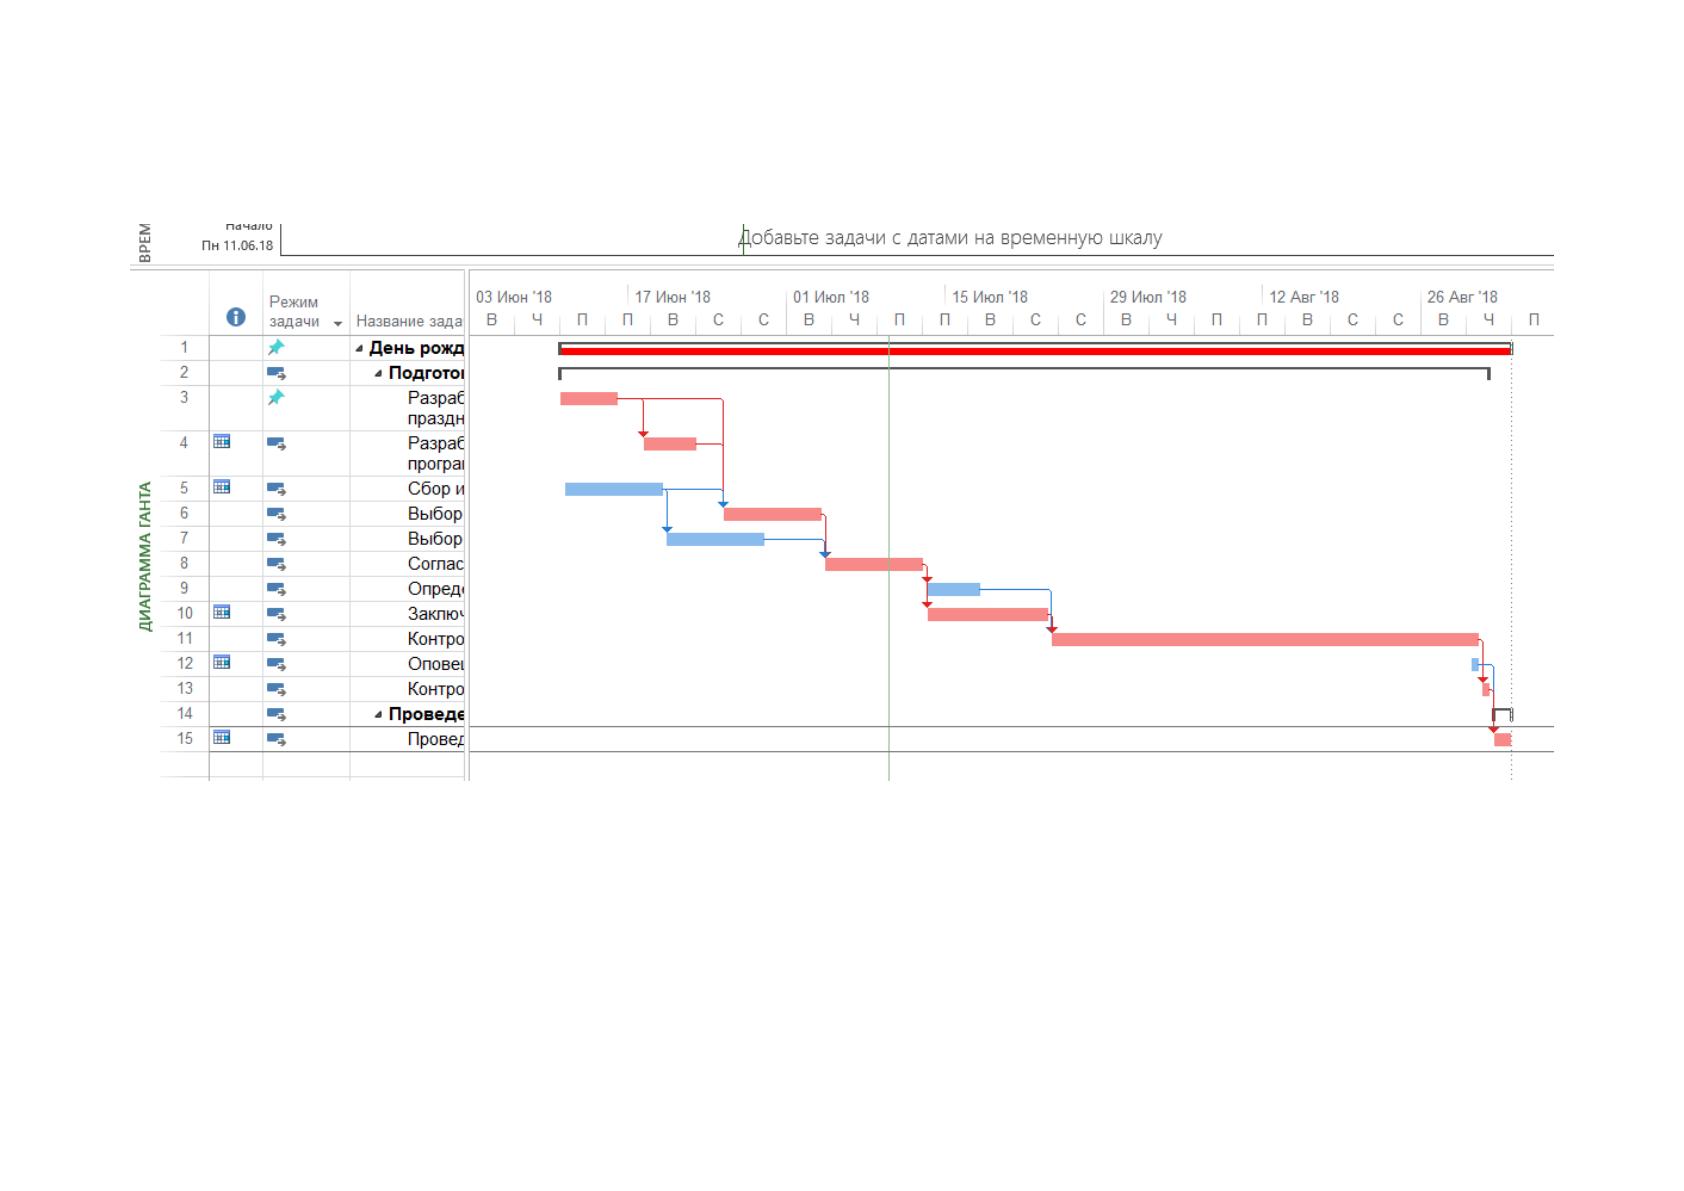Image resolution: width=1684 pixels, height=1191 pixels.
Task: Collapse the Проведе summary task in row 14
Action: tap(379, 715)
